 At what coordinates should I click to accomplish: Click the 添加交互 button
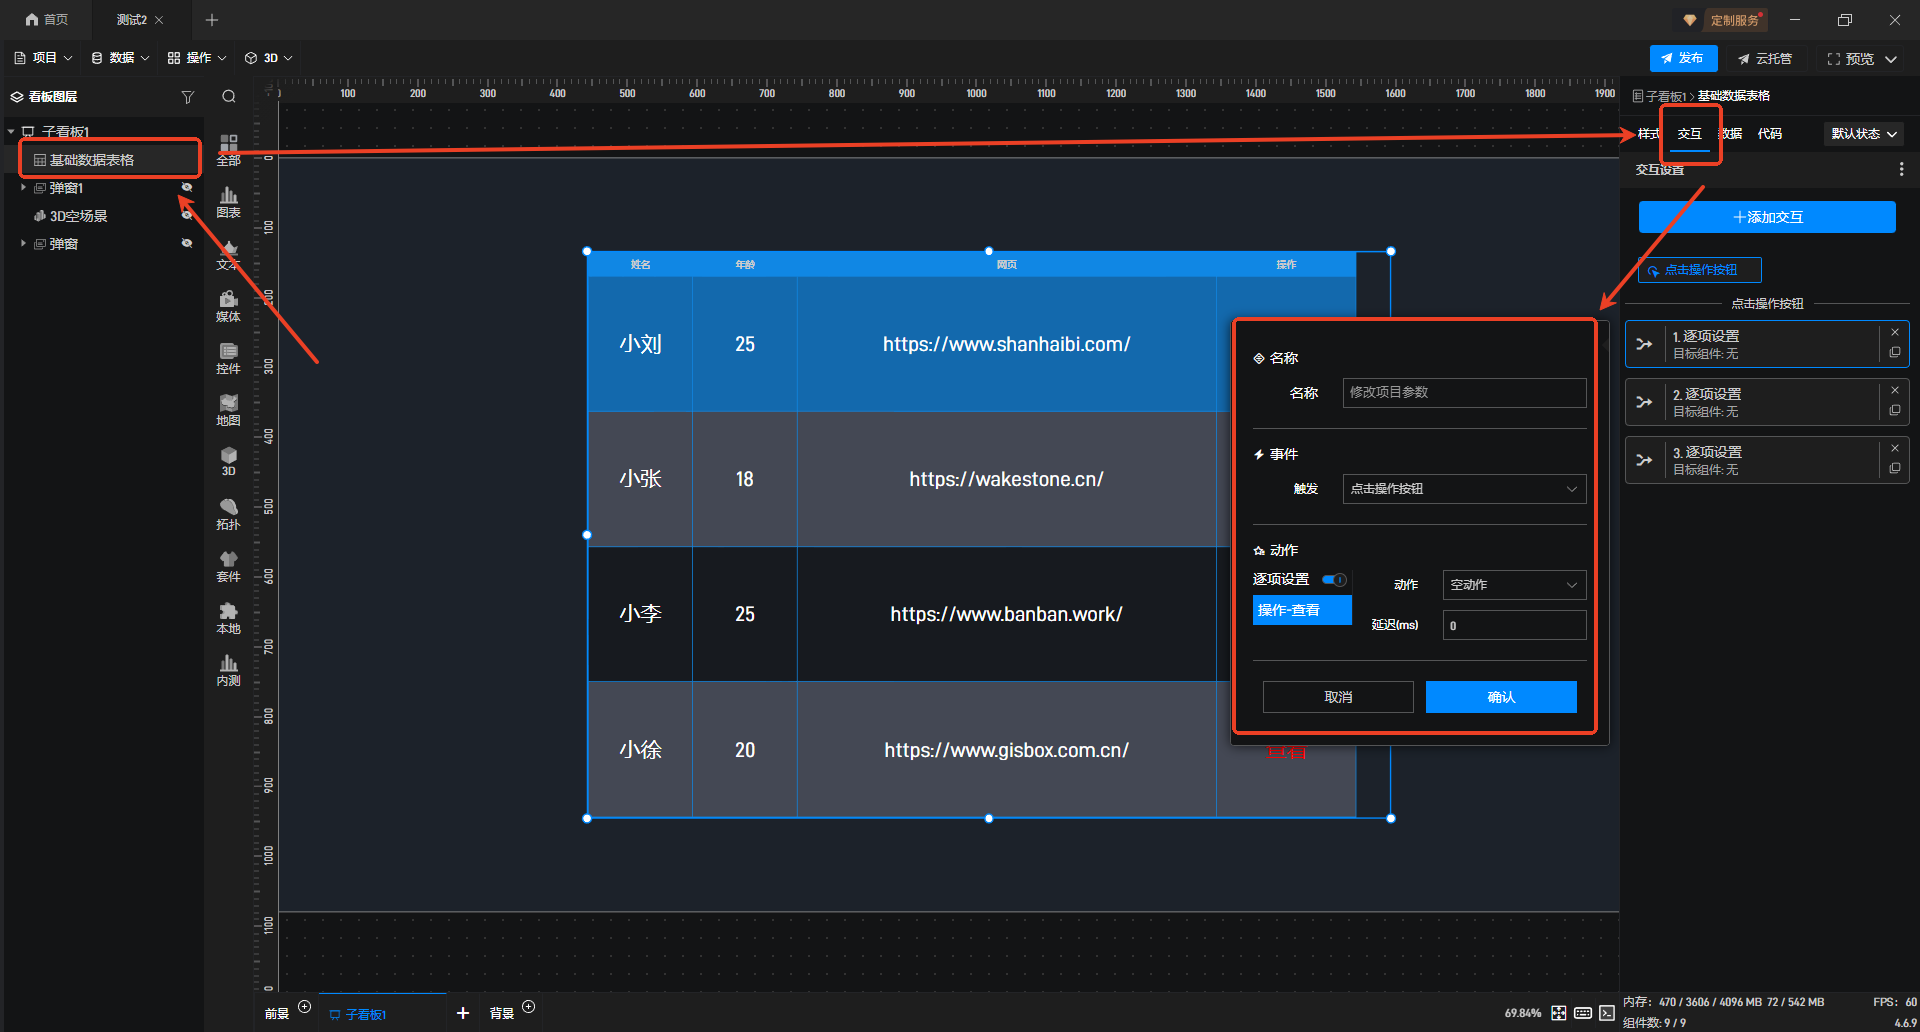(1767, 217)
